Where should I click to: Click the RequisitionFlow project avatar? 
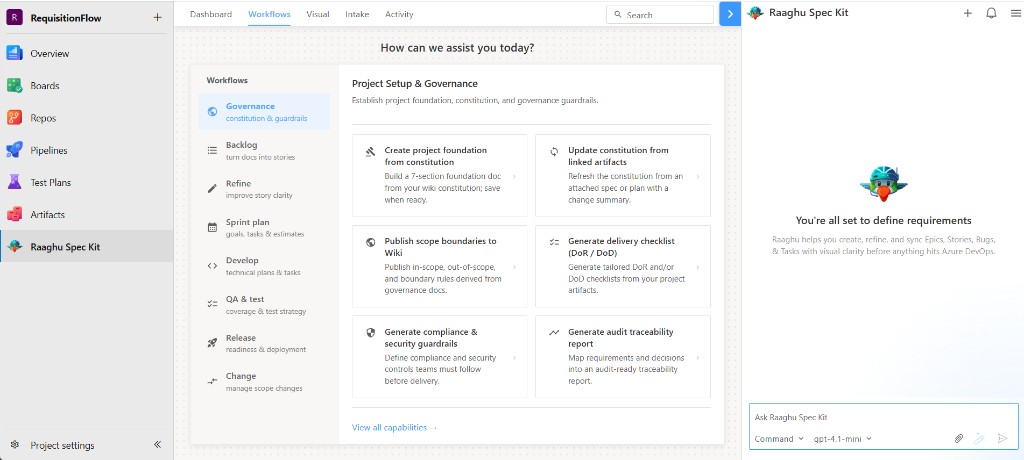click(x=14, y=18)
